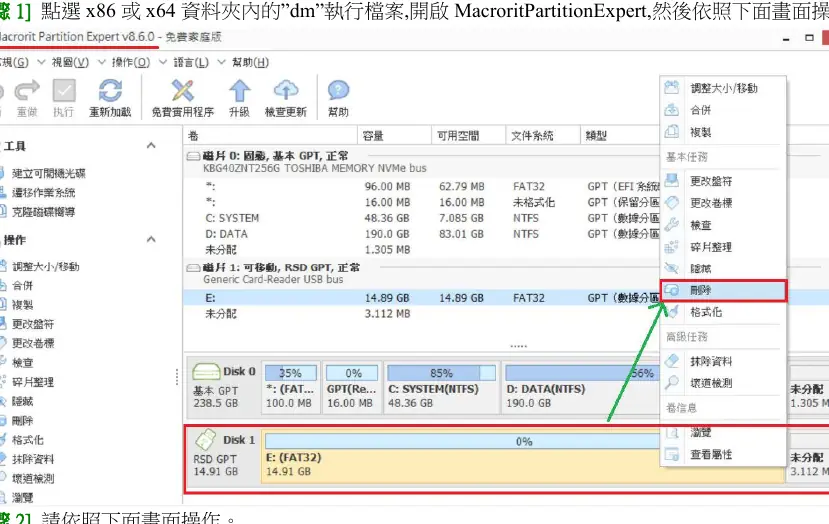Select the C: SYSTEM row in the list

click(x=422, y=218)
